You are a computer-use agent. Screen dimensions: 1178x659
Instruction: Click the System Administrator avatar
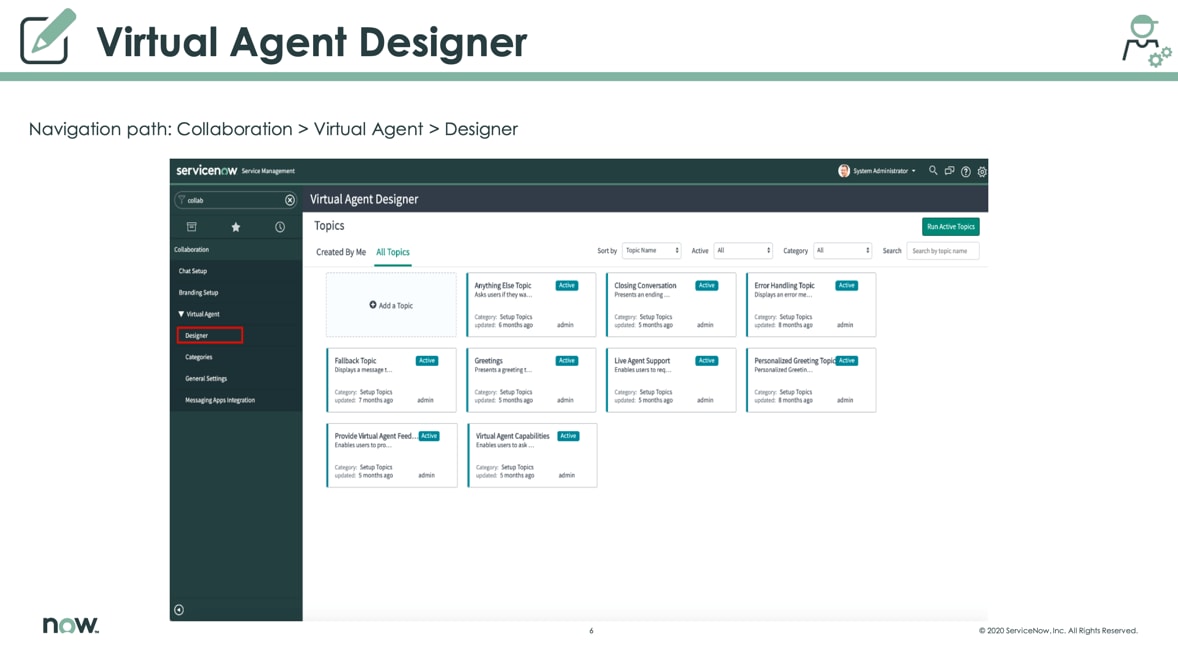(x=844, y=171)
